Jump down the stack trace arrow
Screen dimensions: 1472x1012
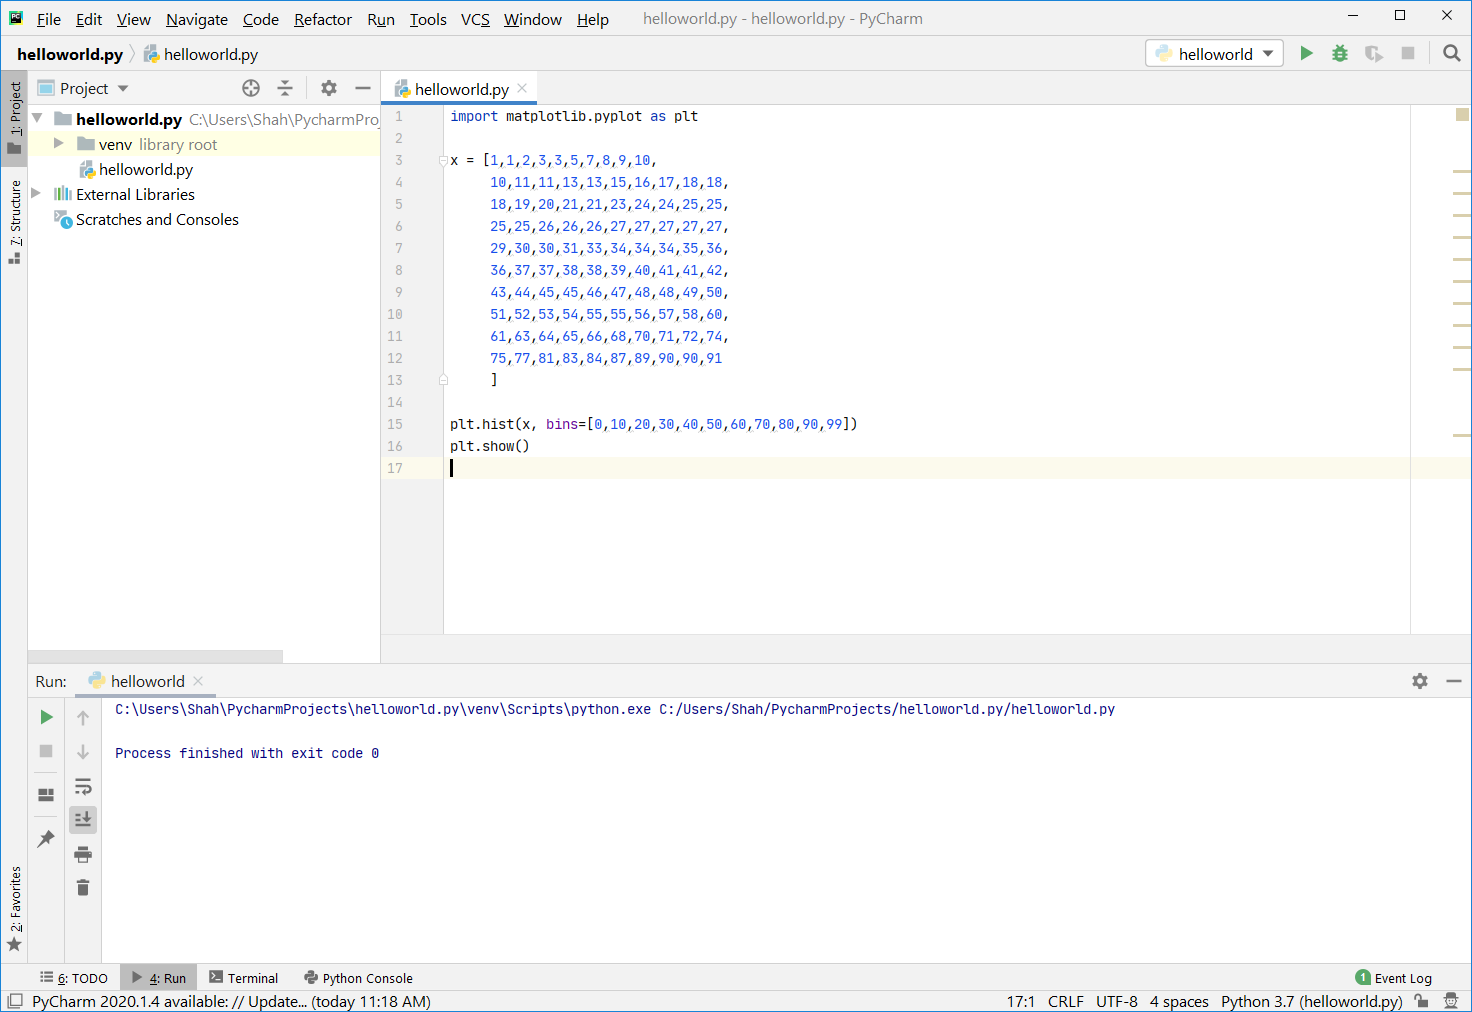pos(83,751)
